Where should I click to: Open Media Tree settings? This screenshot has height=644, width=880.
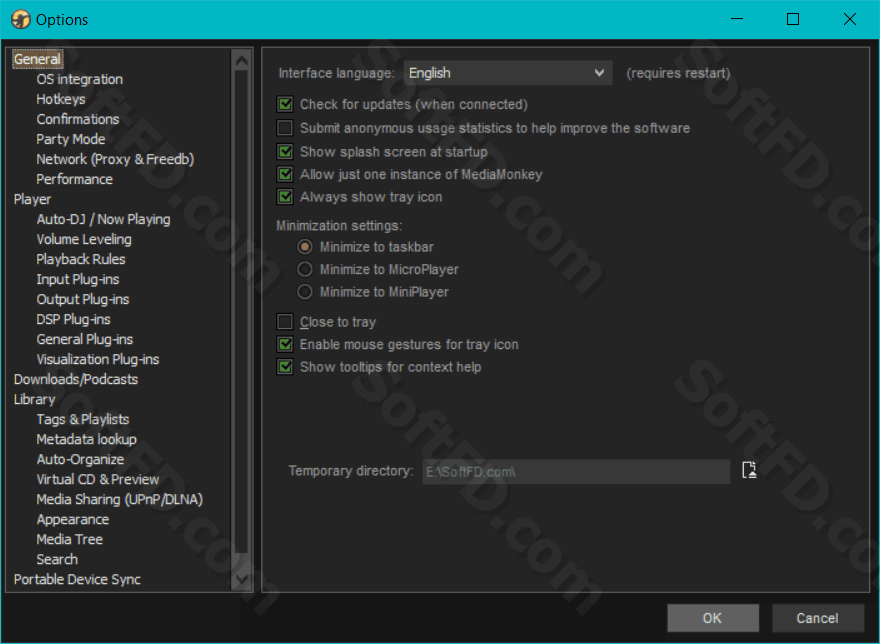[x=70, y=540]
